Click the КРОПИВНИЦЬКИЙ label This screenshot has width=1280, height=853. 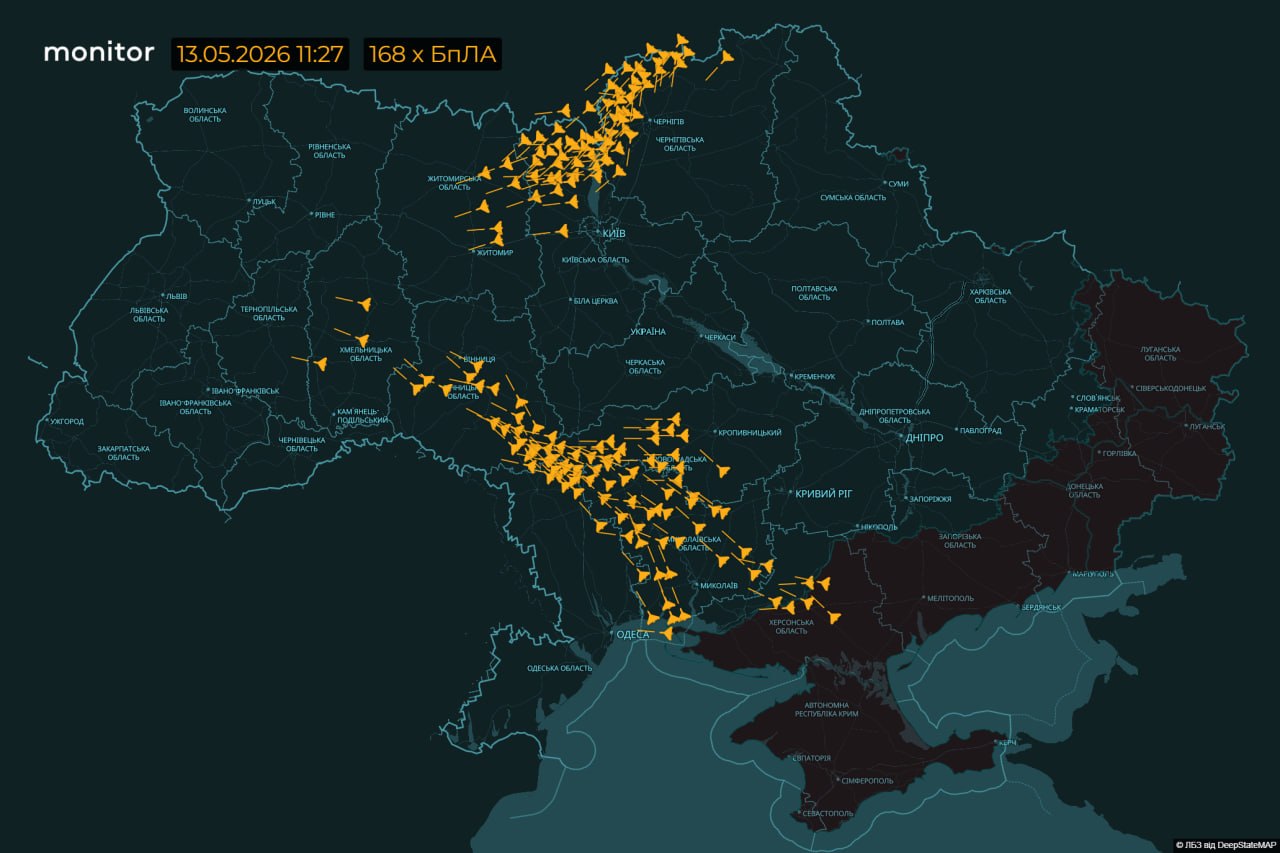click(x=750, y=433)
